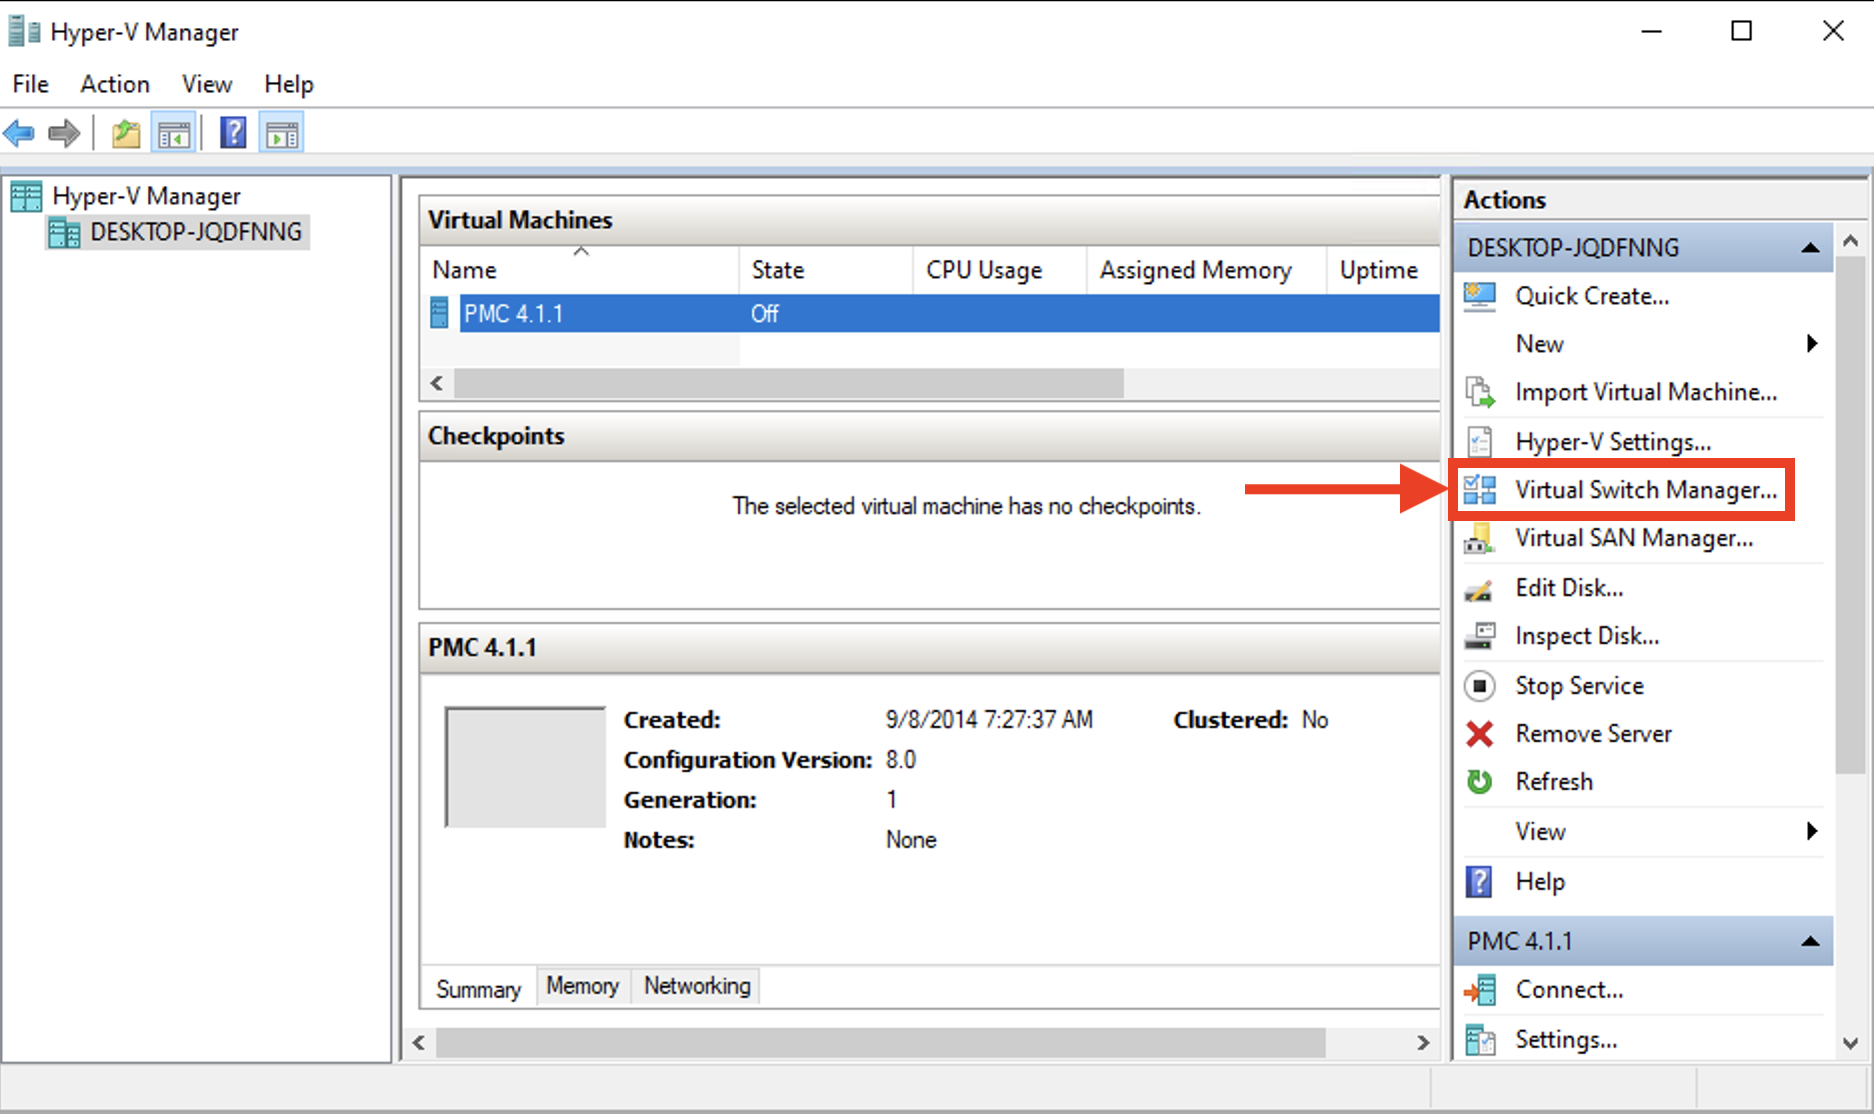Select DESKTOP-JQDFNNG in the tree

[x=196, y=232]
